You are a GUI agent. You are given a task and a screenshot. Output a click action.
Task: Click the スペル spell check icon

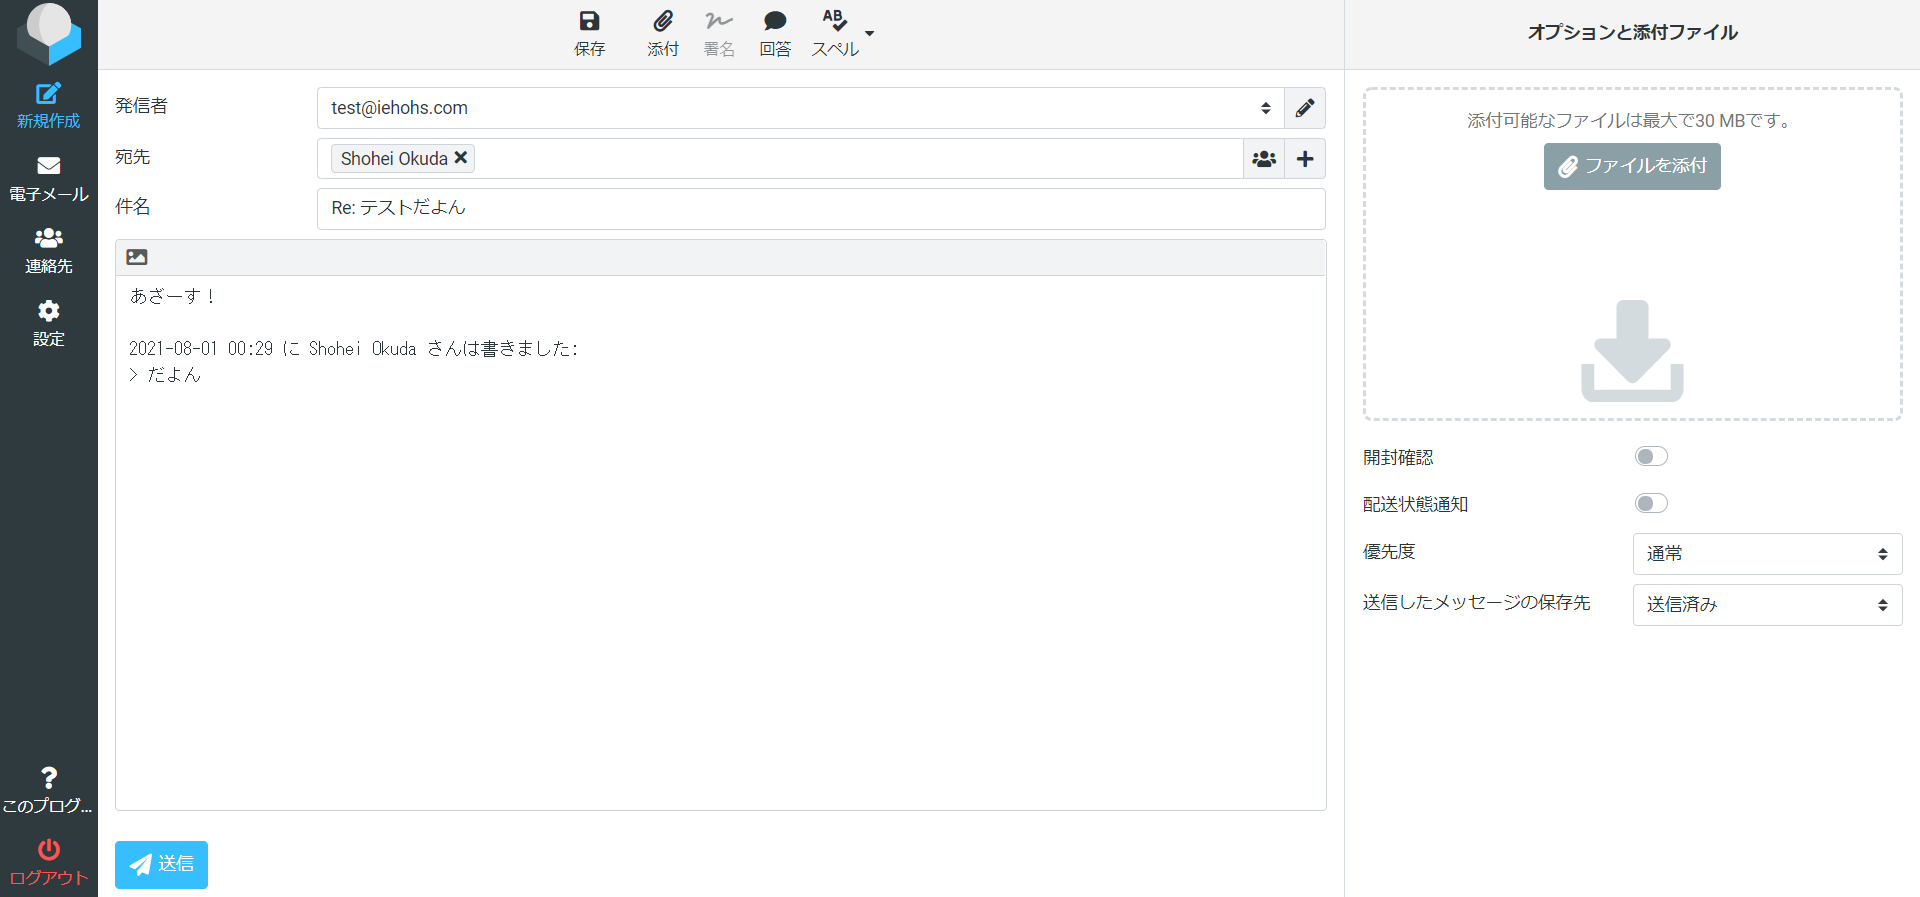834,22
